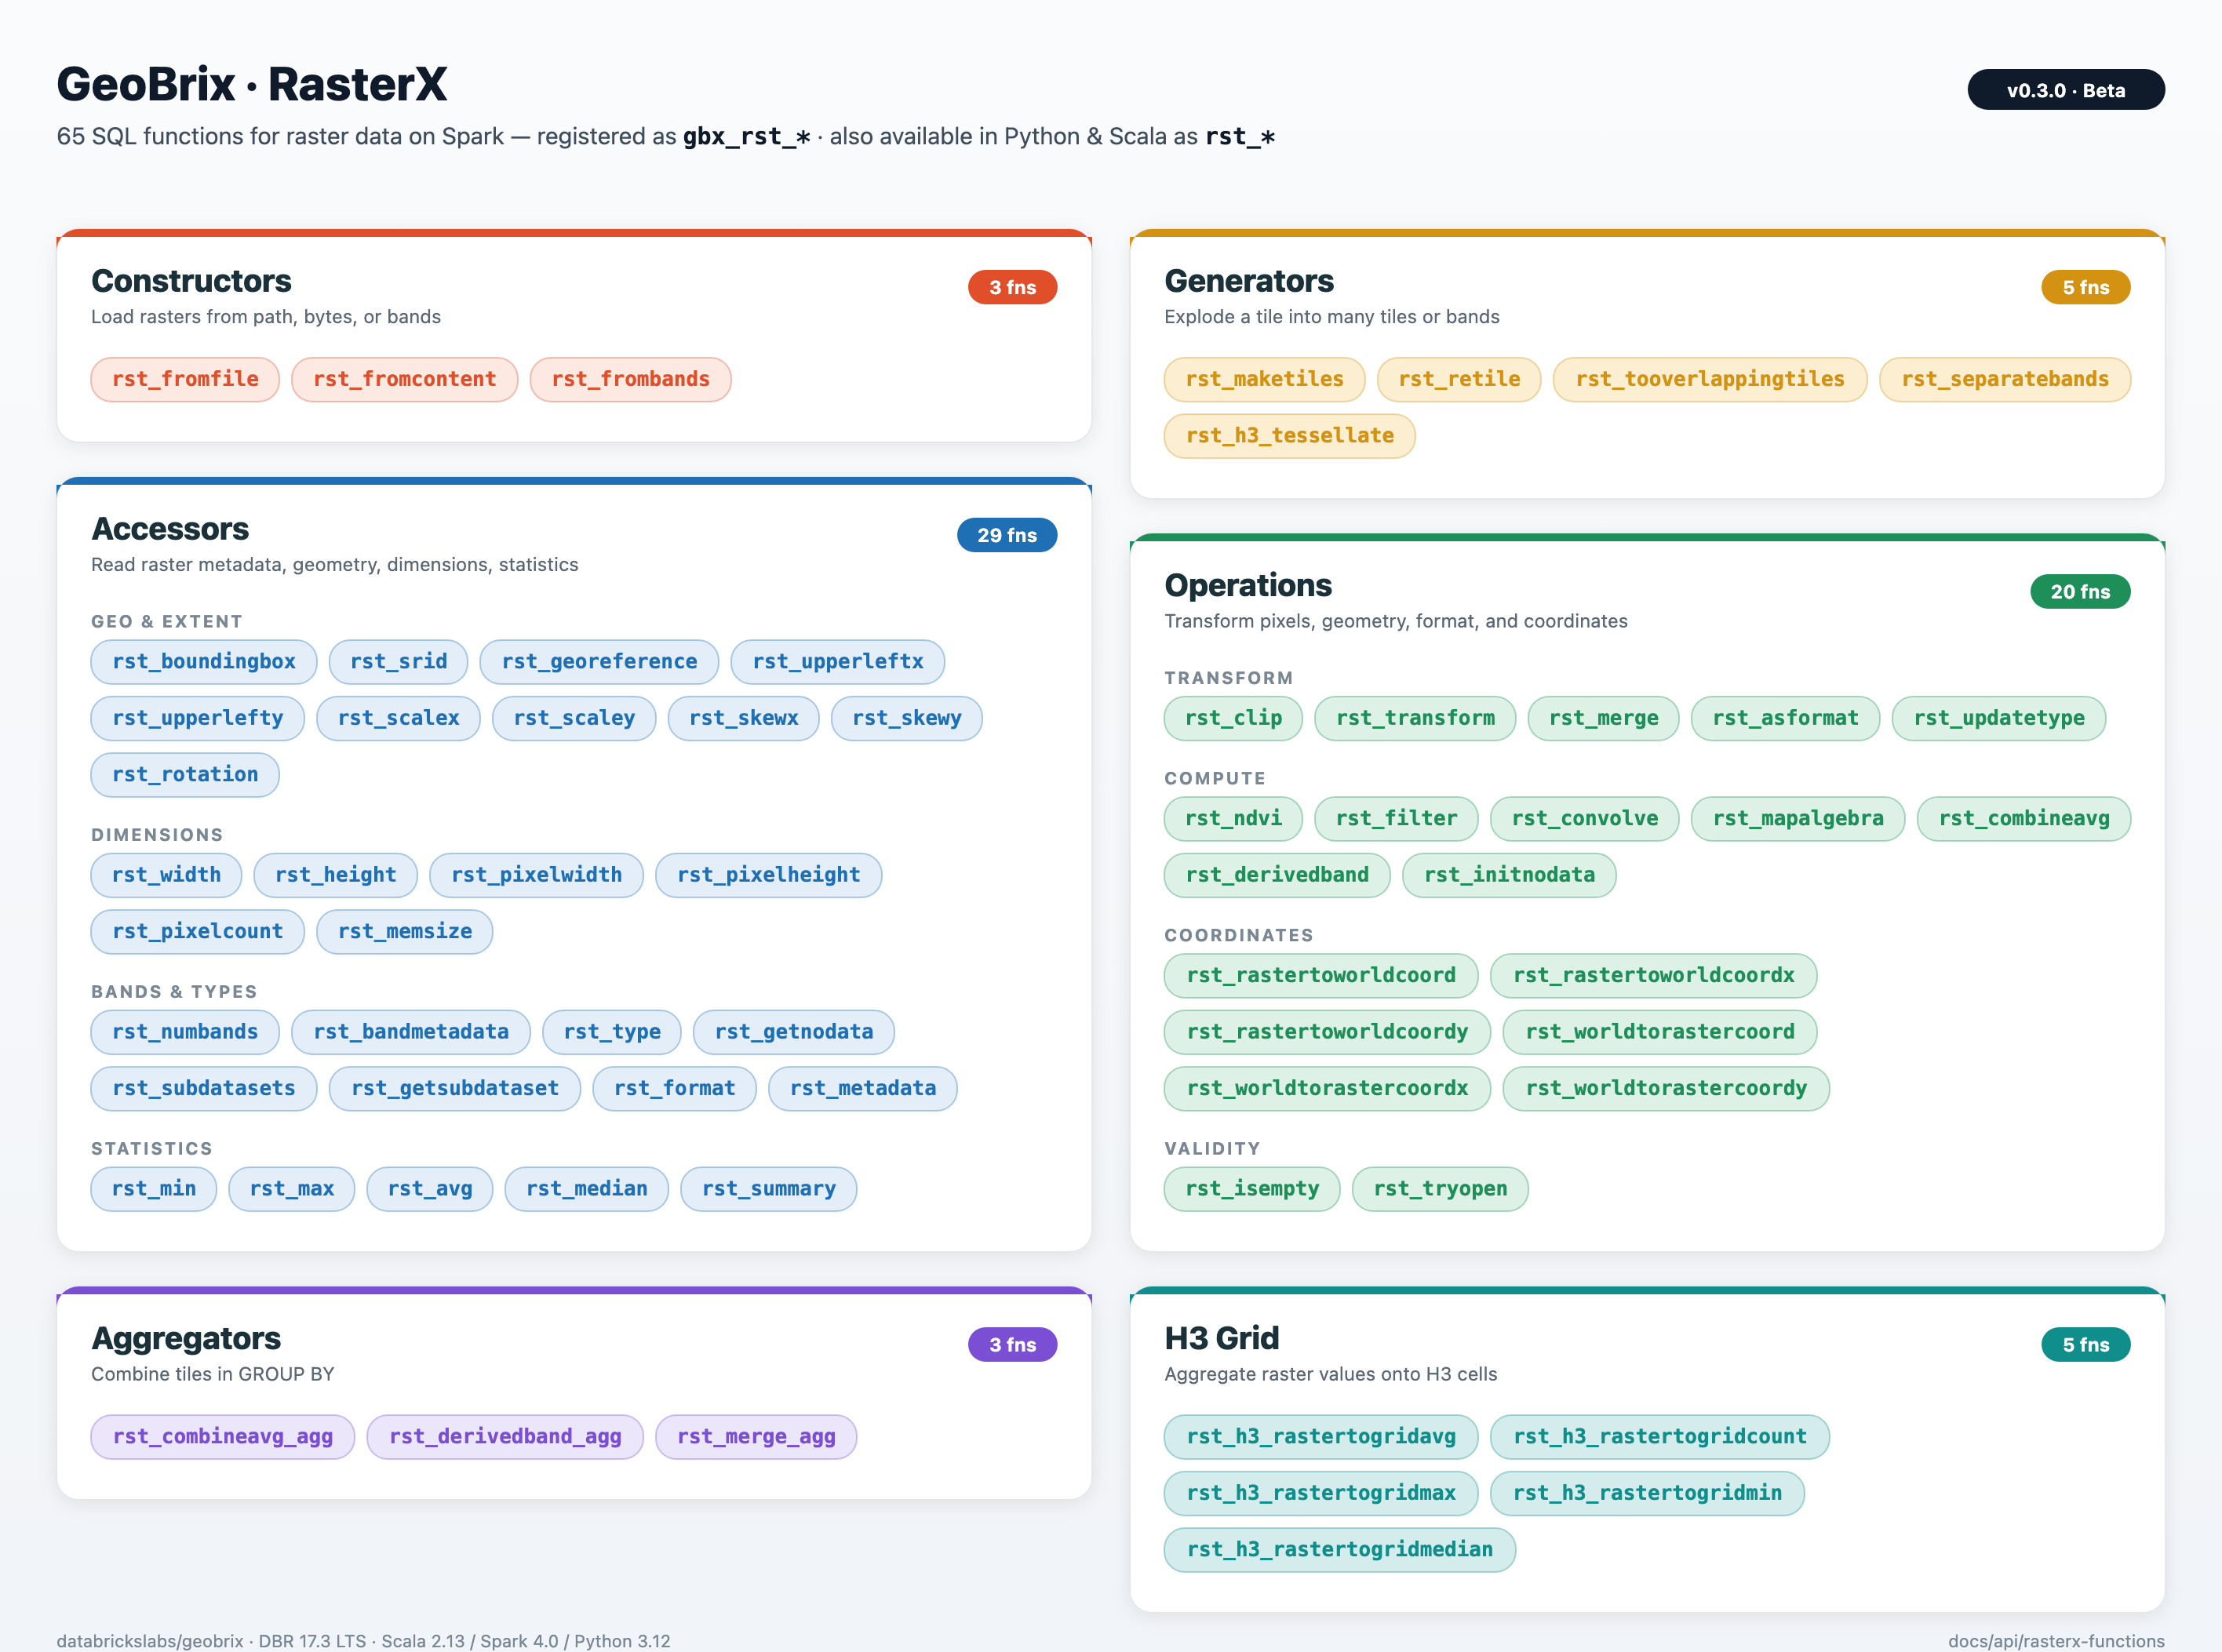Open the rst_derivedband chip
The width and height of the screenshot is (2222, 1652).
pos(1277,875)
